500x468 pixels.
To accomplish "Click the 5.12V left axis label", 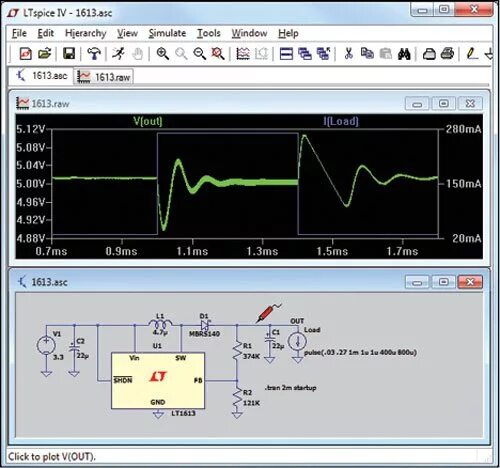I will coord(30,129).
